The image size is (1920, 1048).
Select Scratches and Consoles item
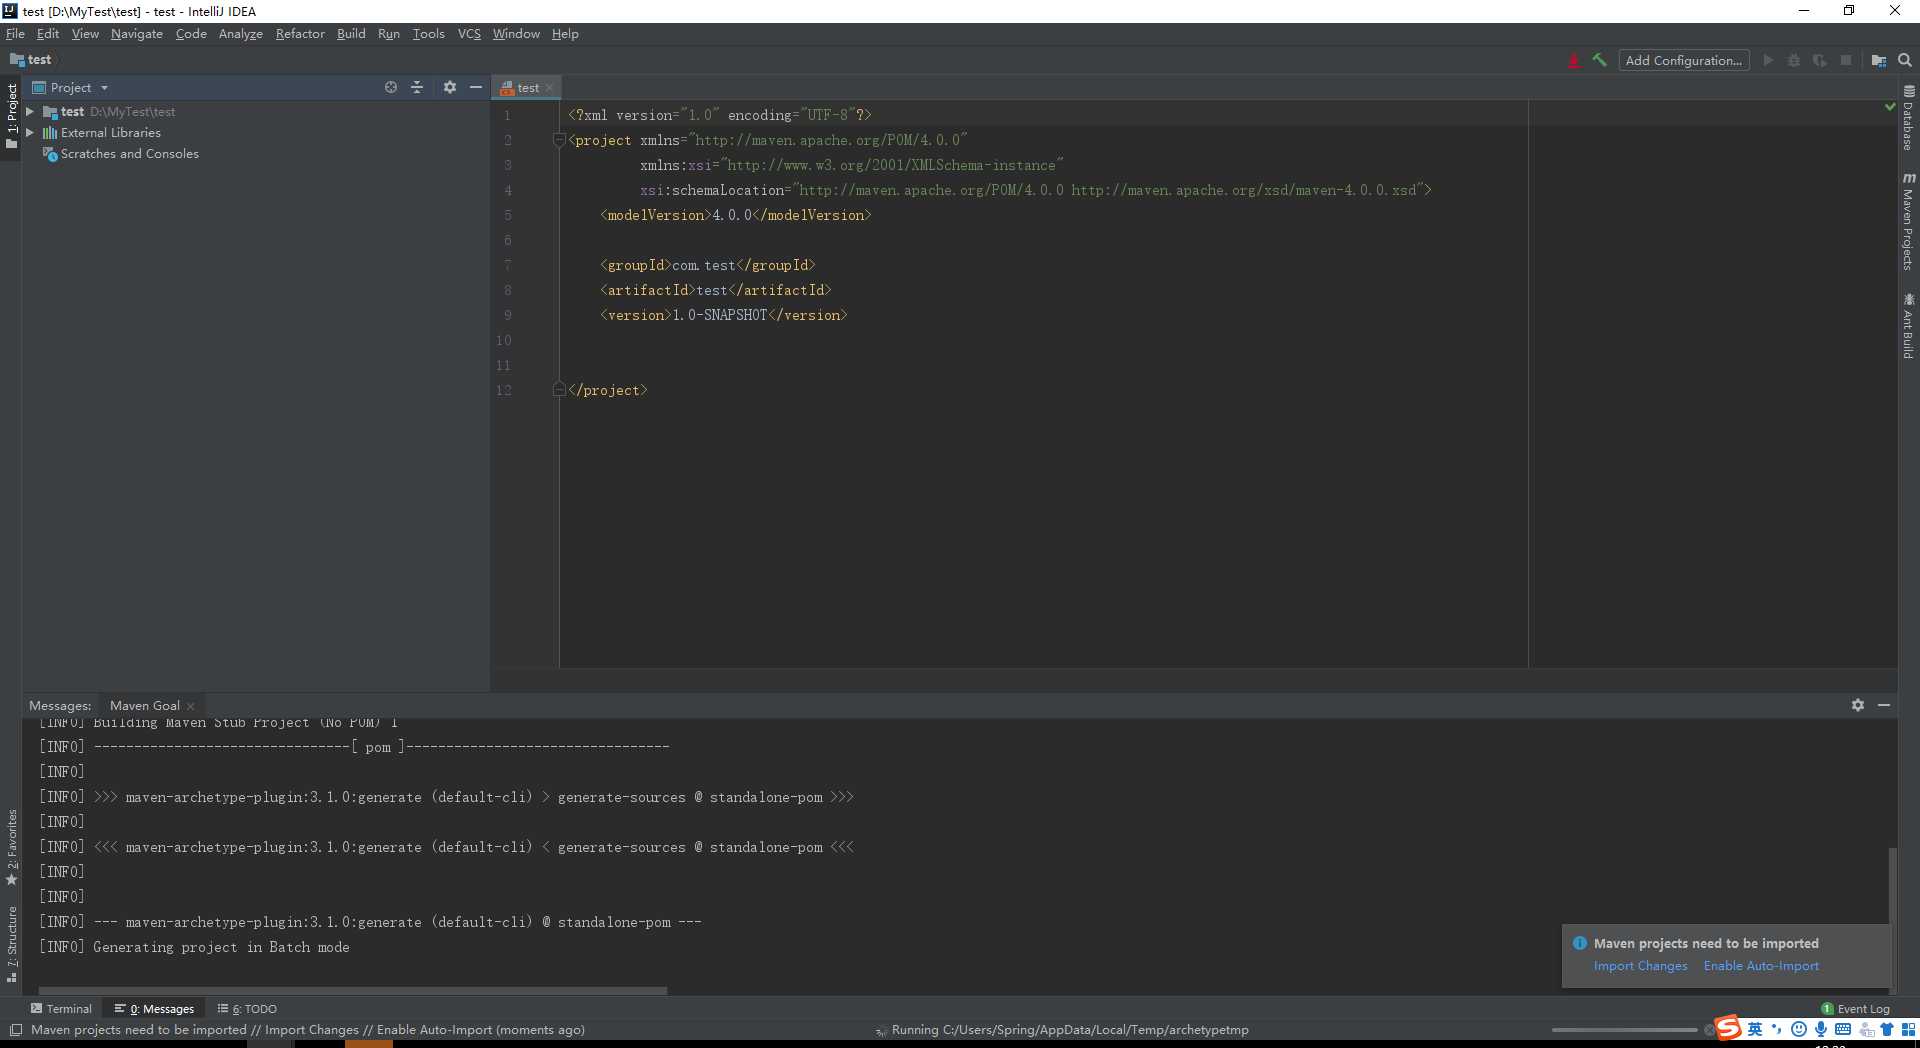(129, 154)
